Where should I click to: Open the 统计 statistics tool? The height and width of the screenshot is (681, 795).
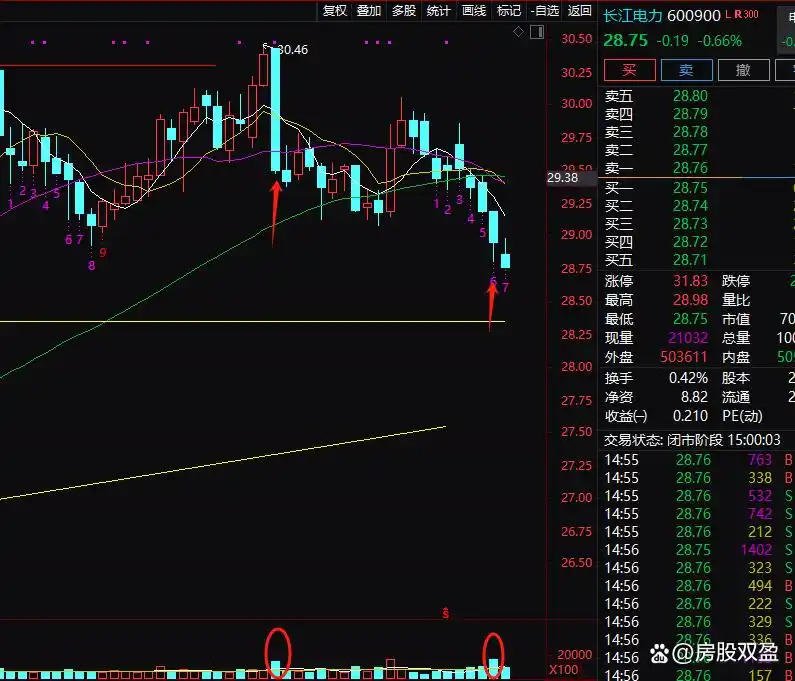438,11
